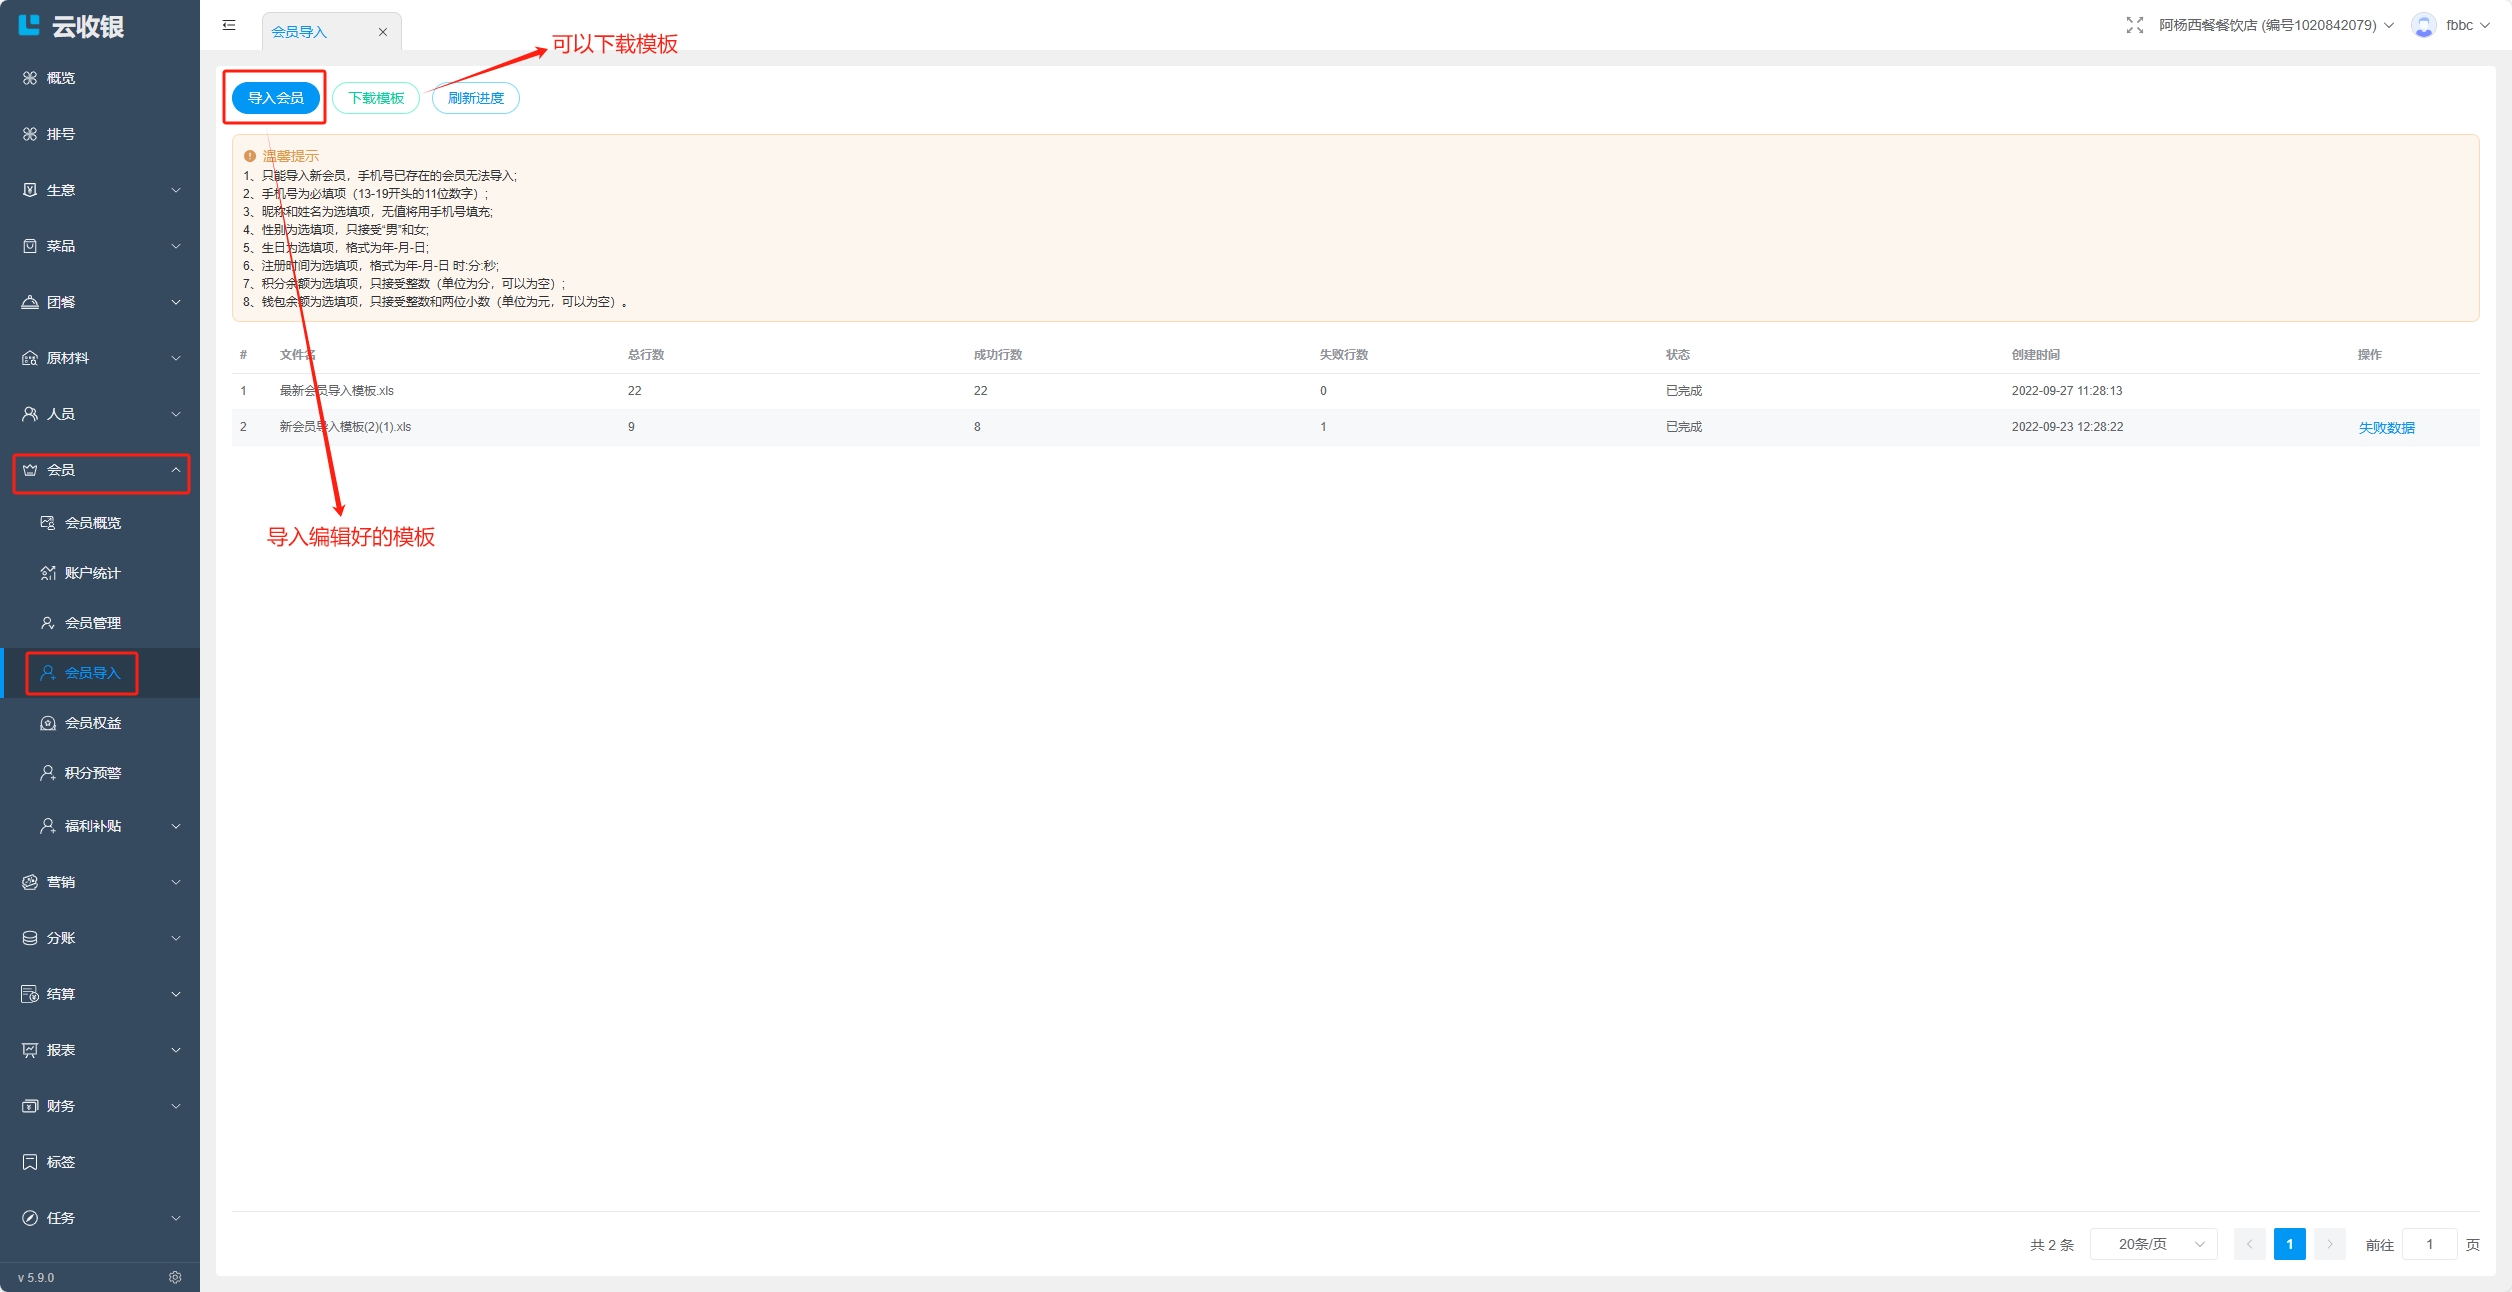Open the 20条/页 page size dropdown

click(x=2154, y=1244)
